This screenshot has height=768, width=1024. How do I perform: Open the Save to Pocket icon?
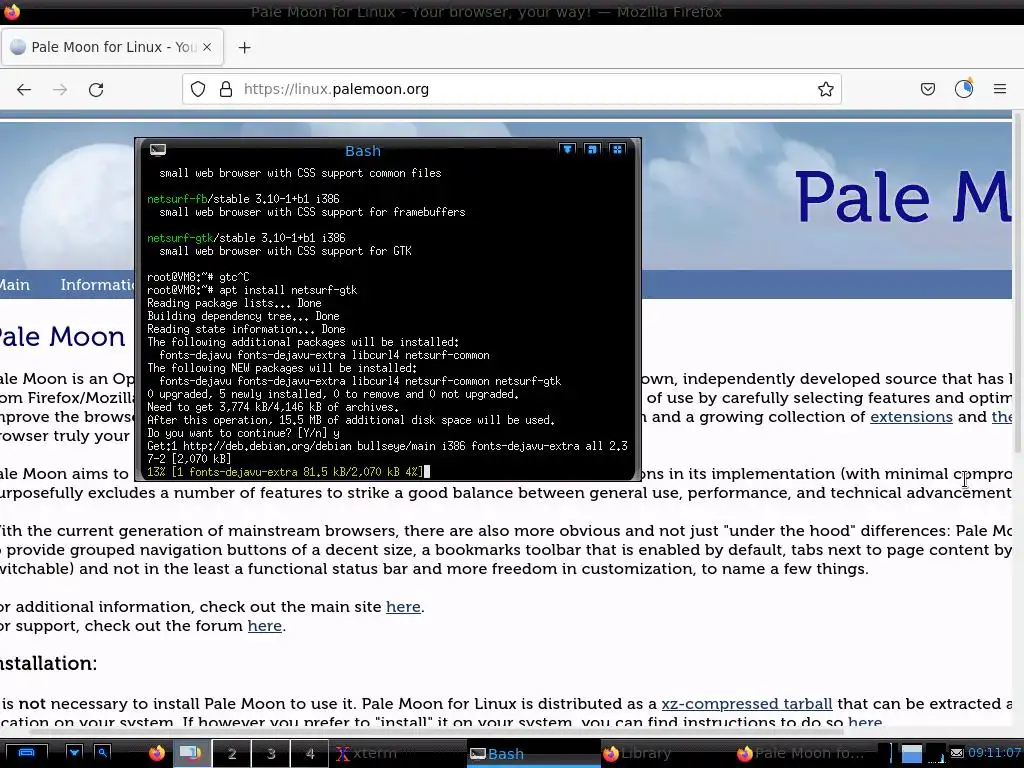tap(927, 89)
